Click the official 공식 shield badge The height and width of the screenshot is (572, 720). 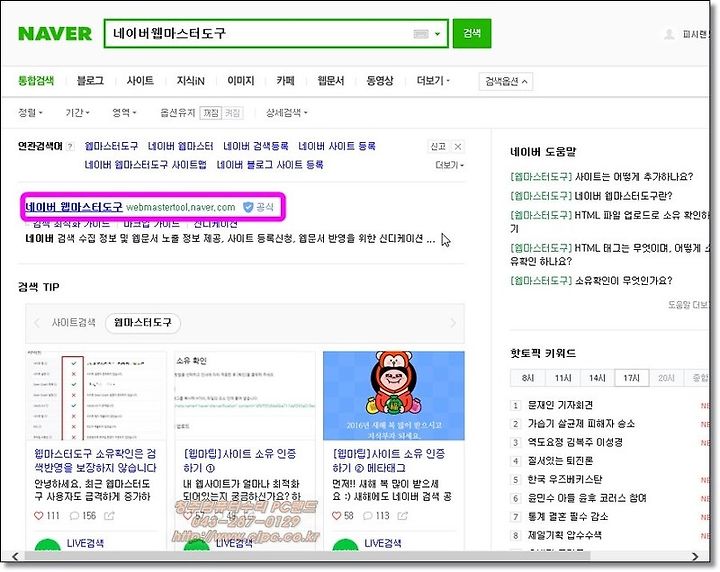258,207
